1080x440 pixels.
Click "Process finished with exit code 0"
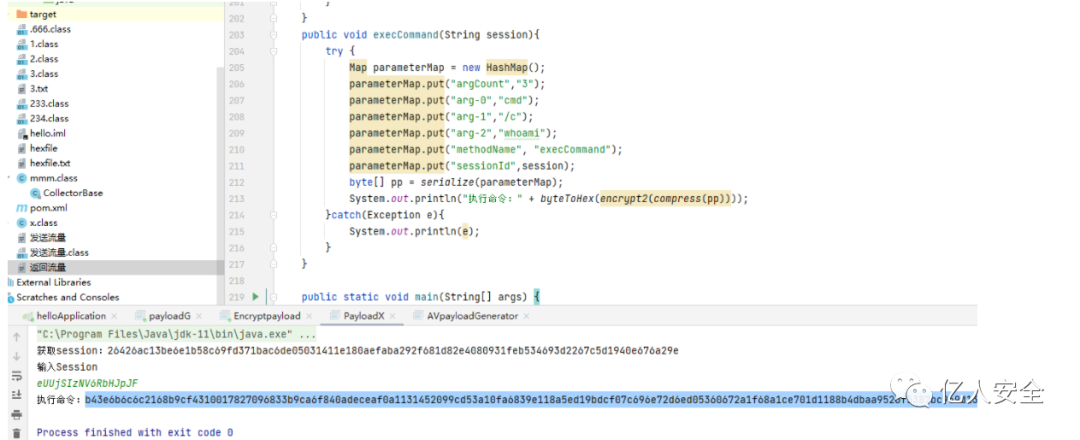point(135,432)
